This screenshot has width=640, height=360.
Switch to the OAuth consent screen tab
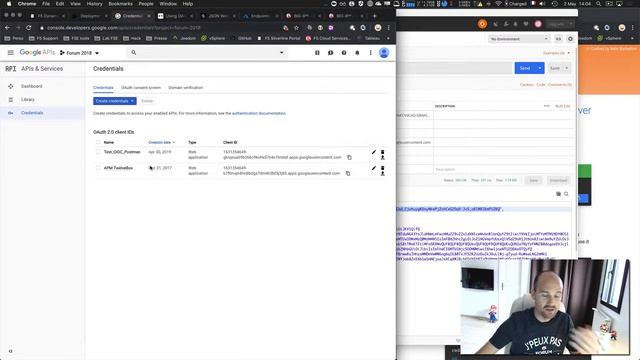pos(141,88)
